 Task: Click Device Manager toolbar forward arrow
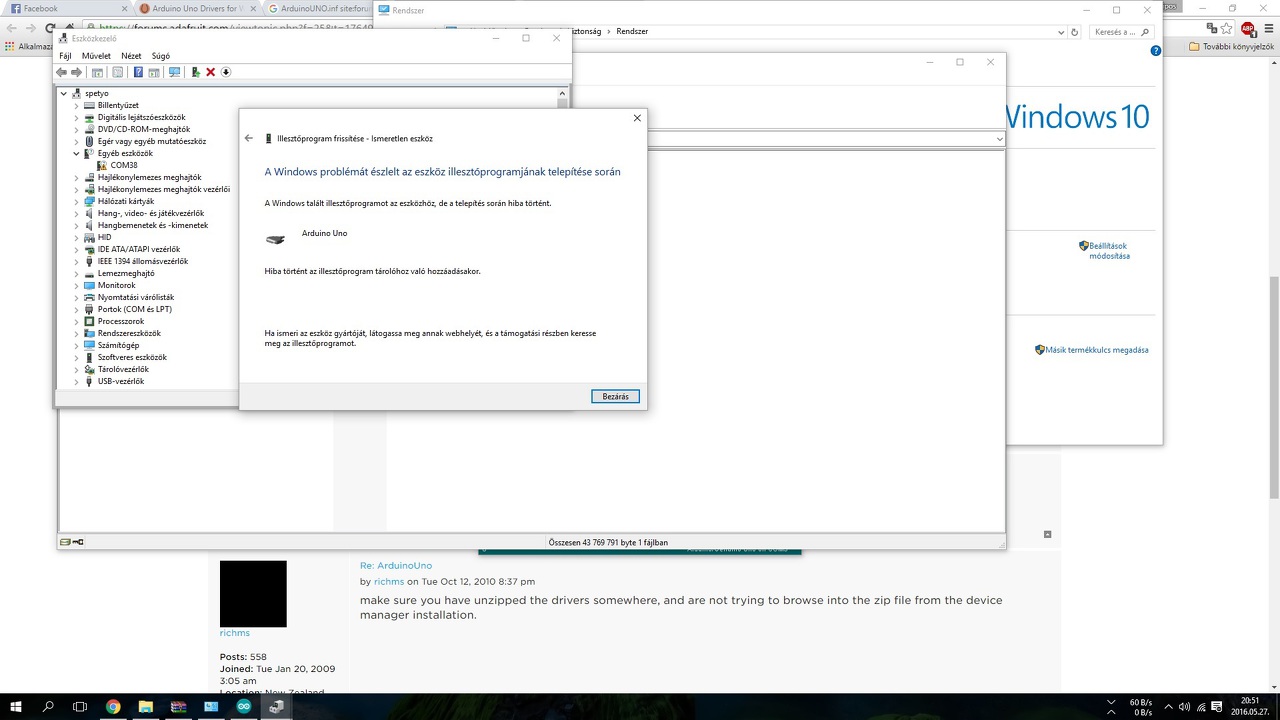[x=76, y=72]
